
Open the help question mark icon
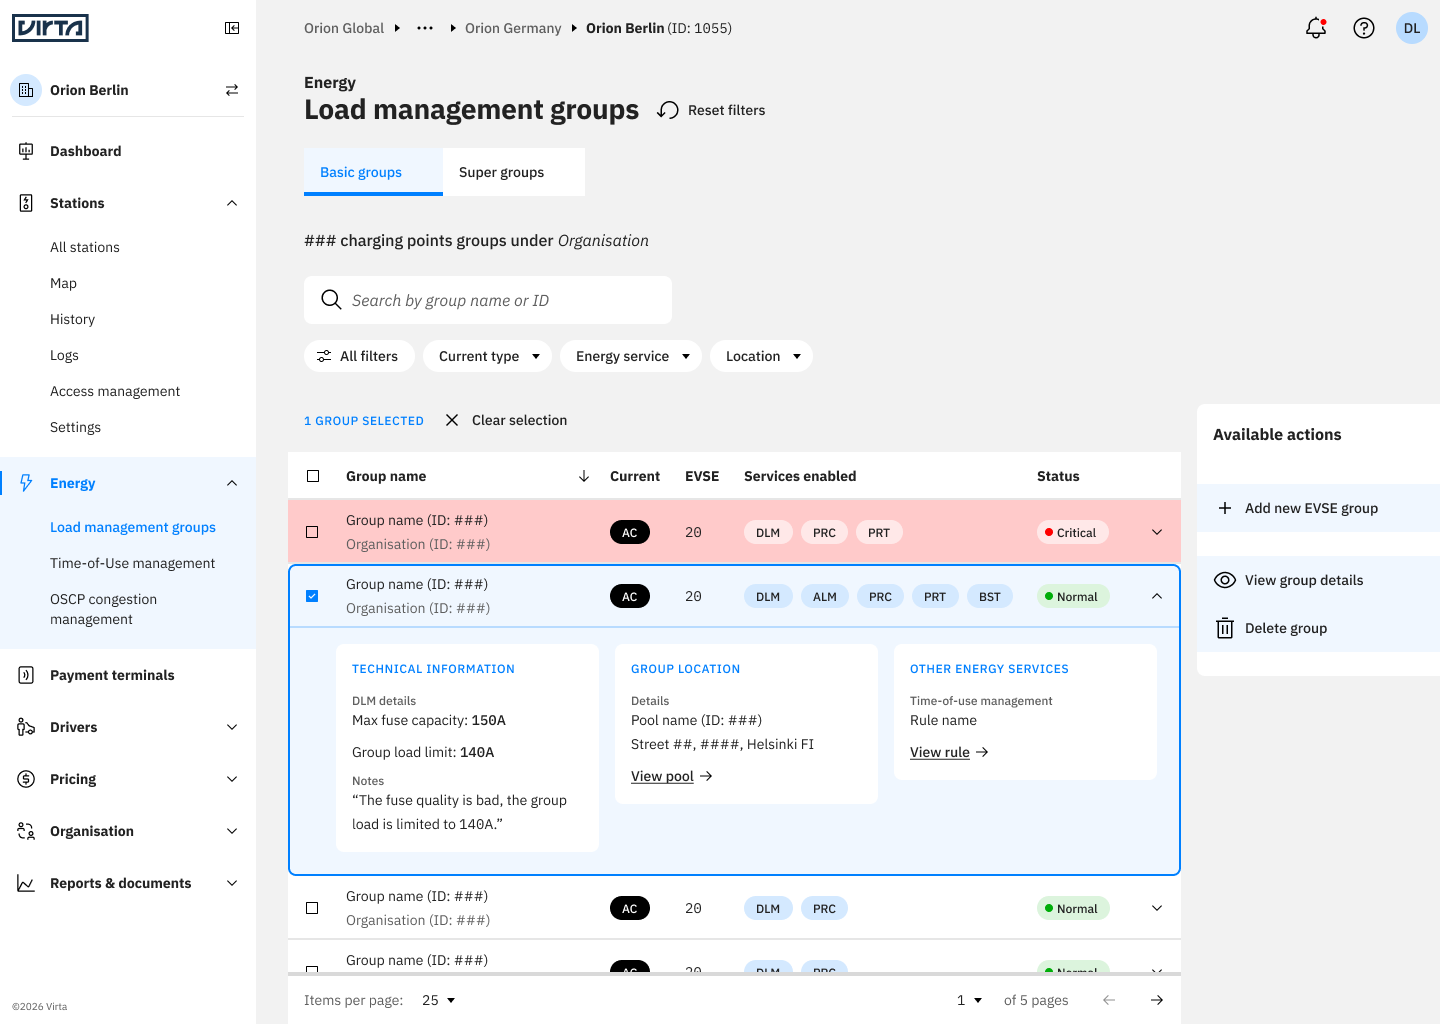[x=1364, y=28]
